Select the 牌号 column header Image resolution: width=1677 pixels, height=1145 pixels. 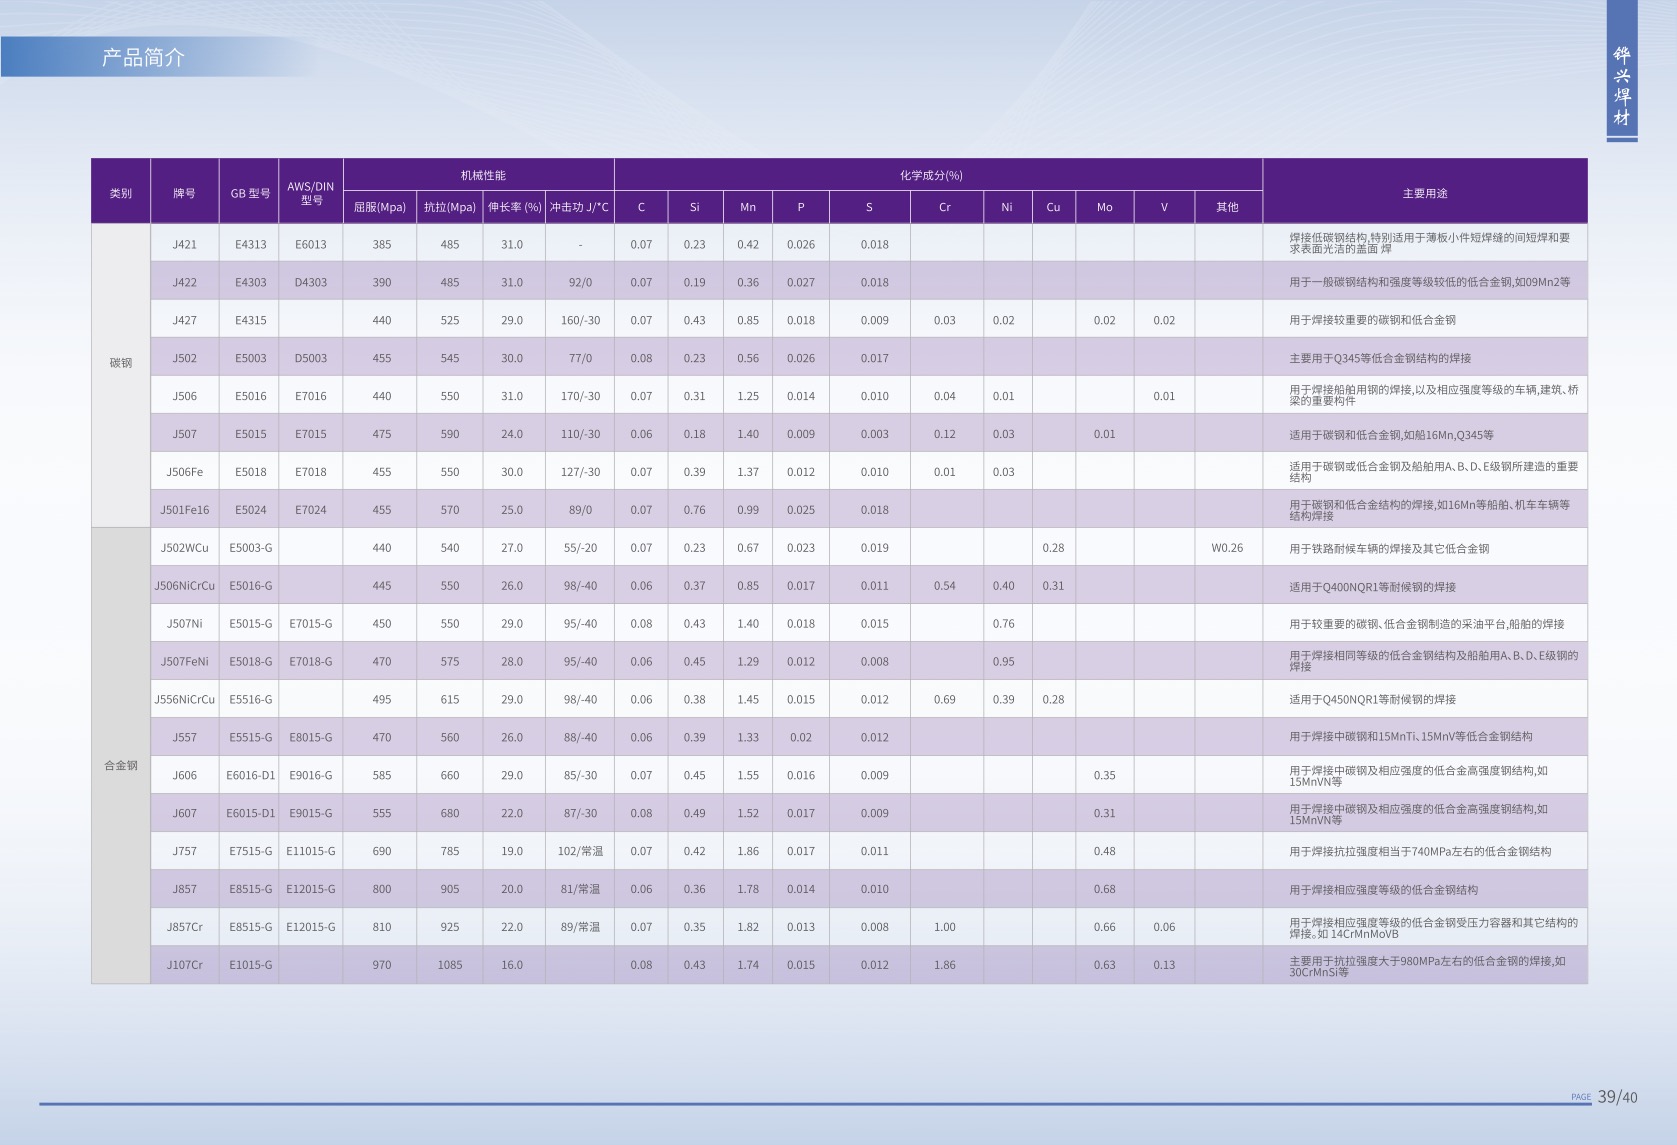pyautogui.click(x=184, y=193)
